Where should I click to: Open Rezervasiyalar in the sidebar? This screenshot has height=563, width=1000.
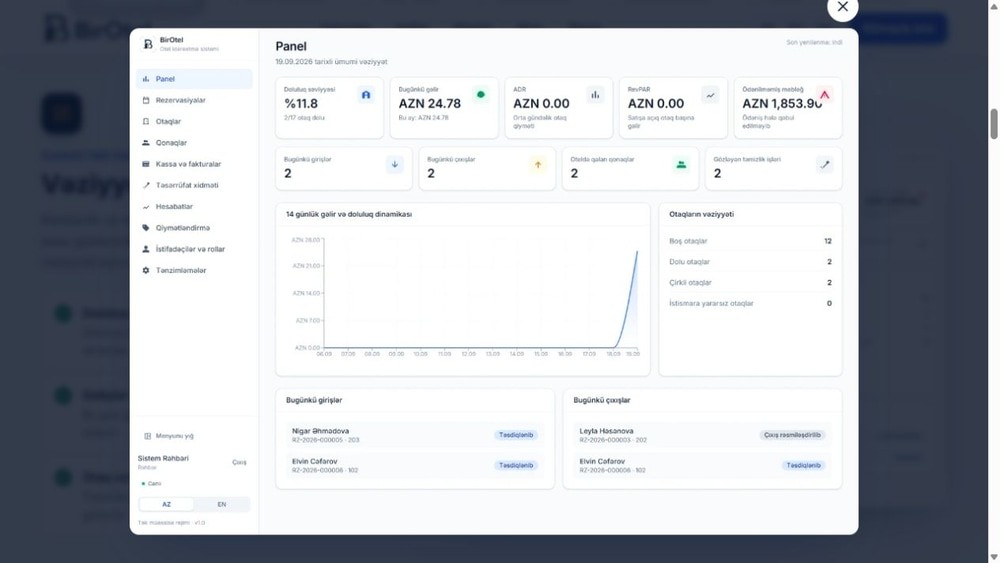pos(194,100)
